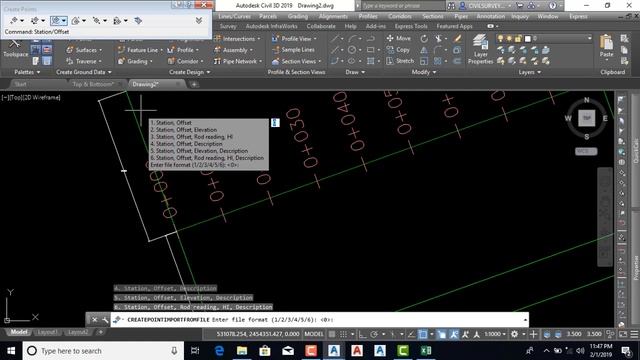Click the Mirror tool icon

coord(424,50)
